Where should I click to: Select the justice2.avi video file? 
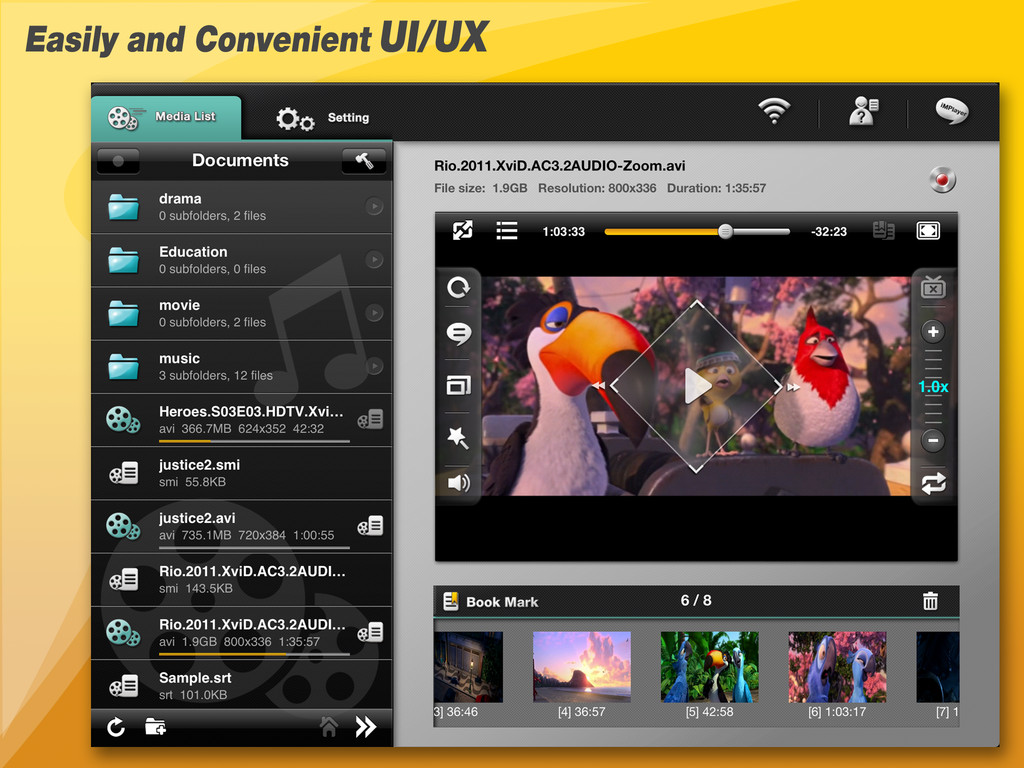click(242, 526)
